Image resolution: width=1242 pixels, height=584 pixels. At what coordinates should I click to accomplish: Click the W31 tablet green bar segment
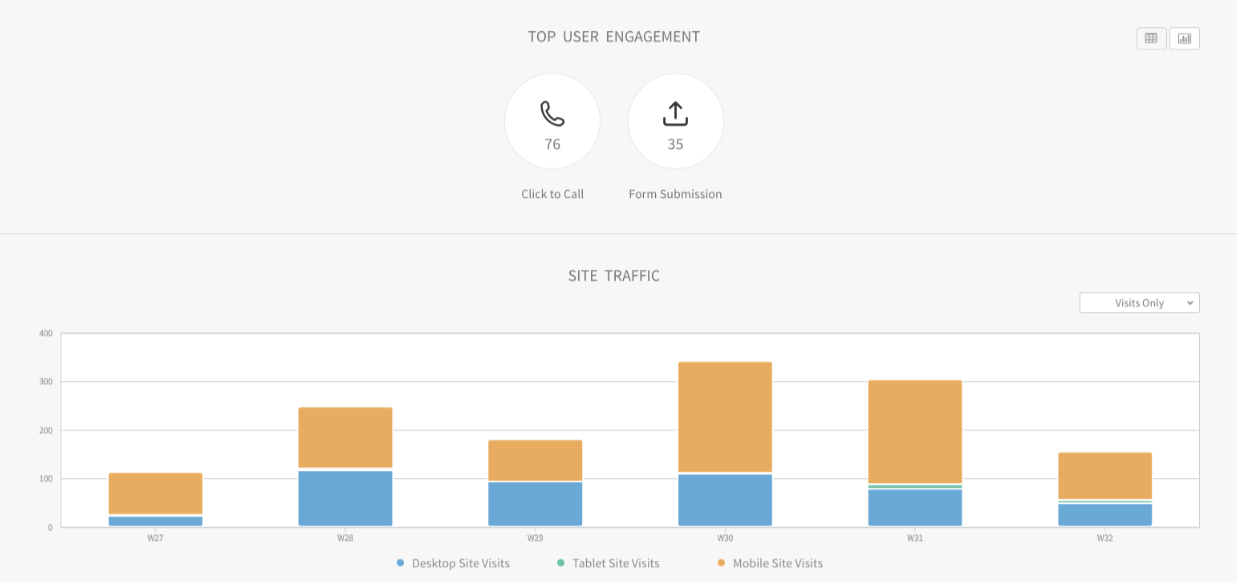click(x=915, y=486)
